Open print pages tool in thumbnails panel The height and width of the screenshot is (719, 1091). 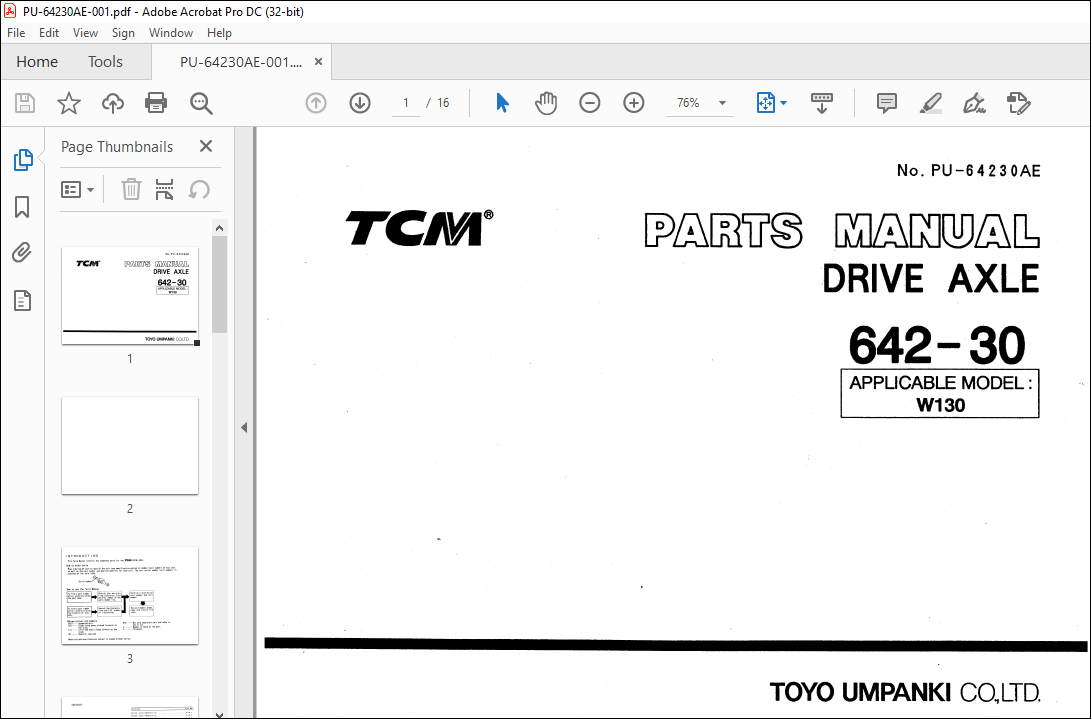tap(164, 189)
